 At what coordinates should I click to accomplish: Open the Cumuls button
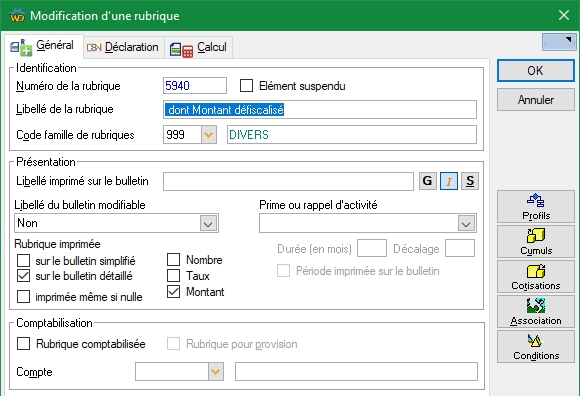coord(536,241)
